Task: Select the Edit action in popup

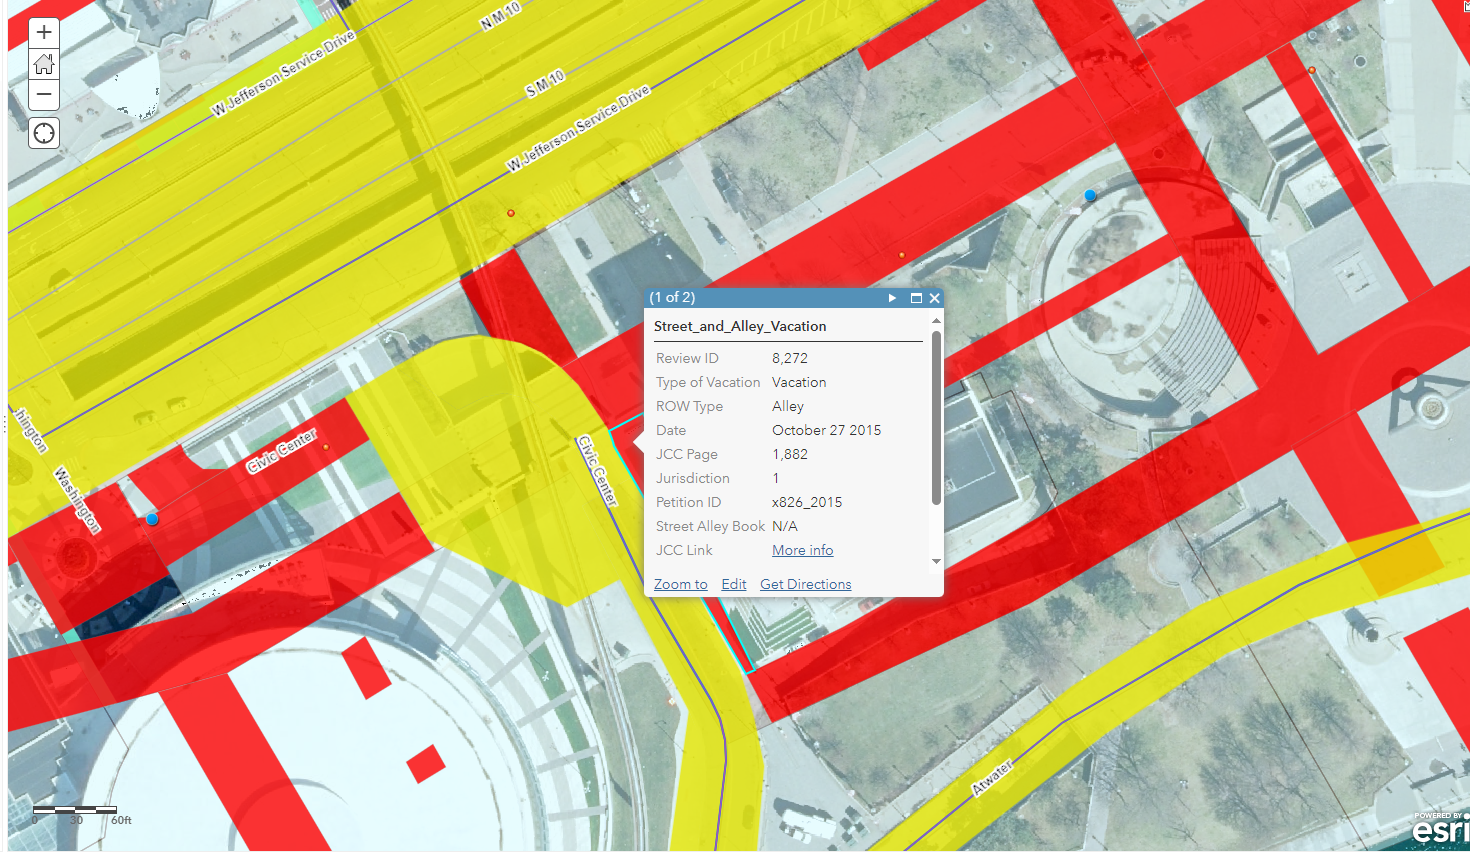Action: click(x=733, y=584)
